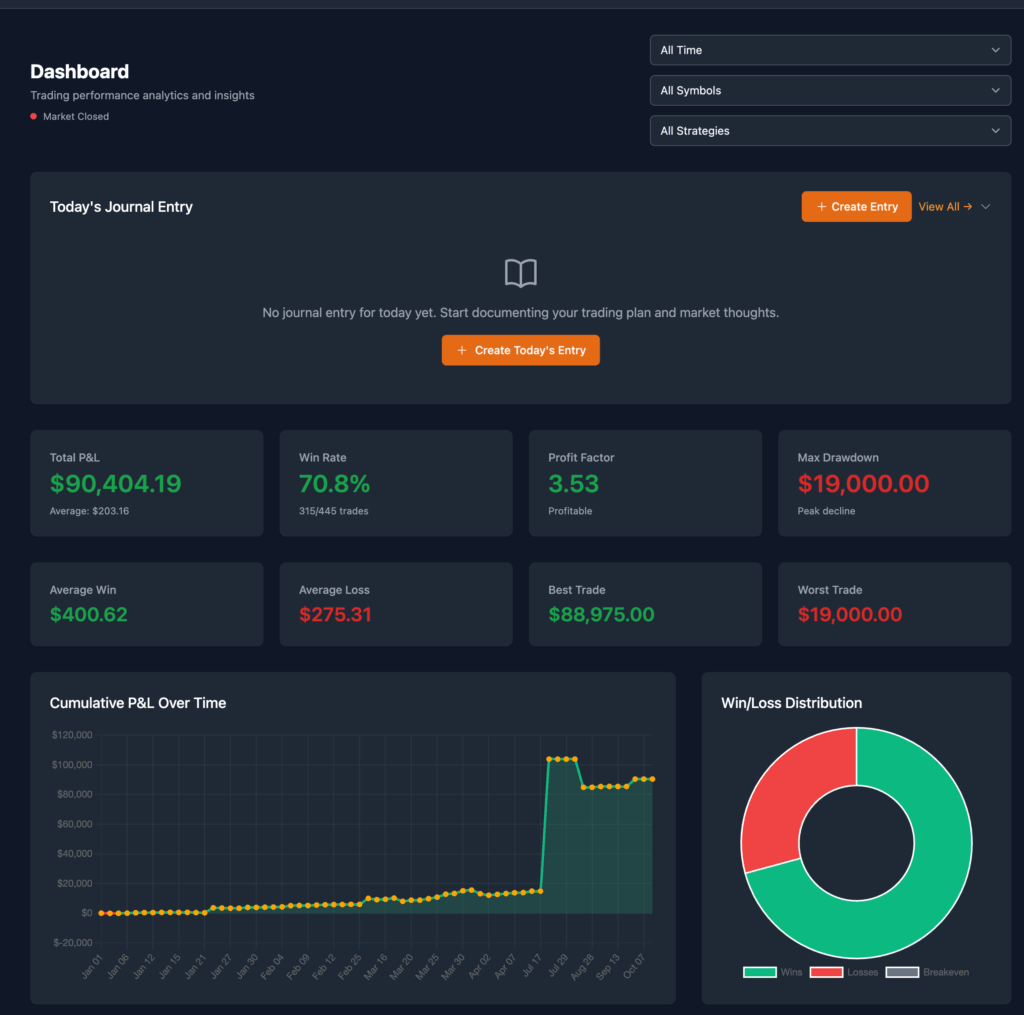The image size is (1024, 1015).
Task: Click the Create Today's Entry button
Action: click(520, 350)
